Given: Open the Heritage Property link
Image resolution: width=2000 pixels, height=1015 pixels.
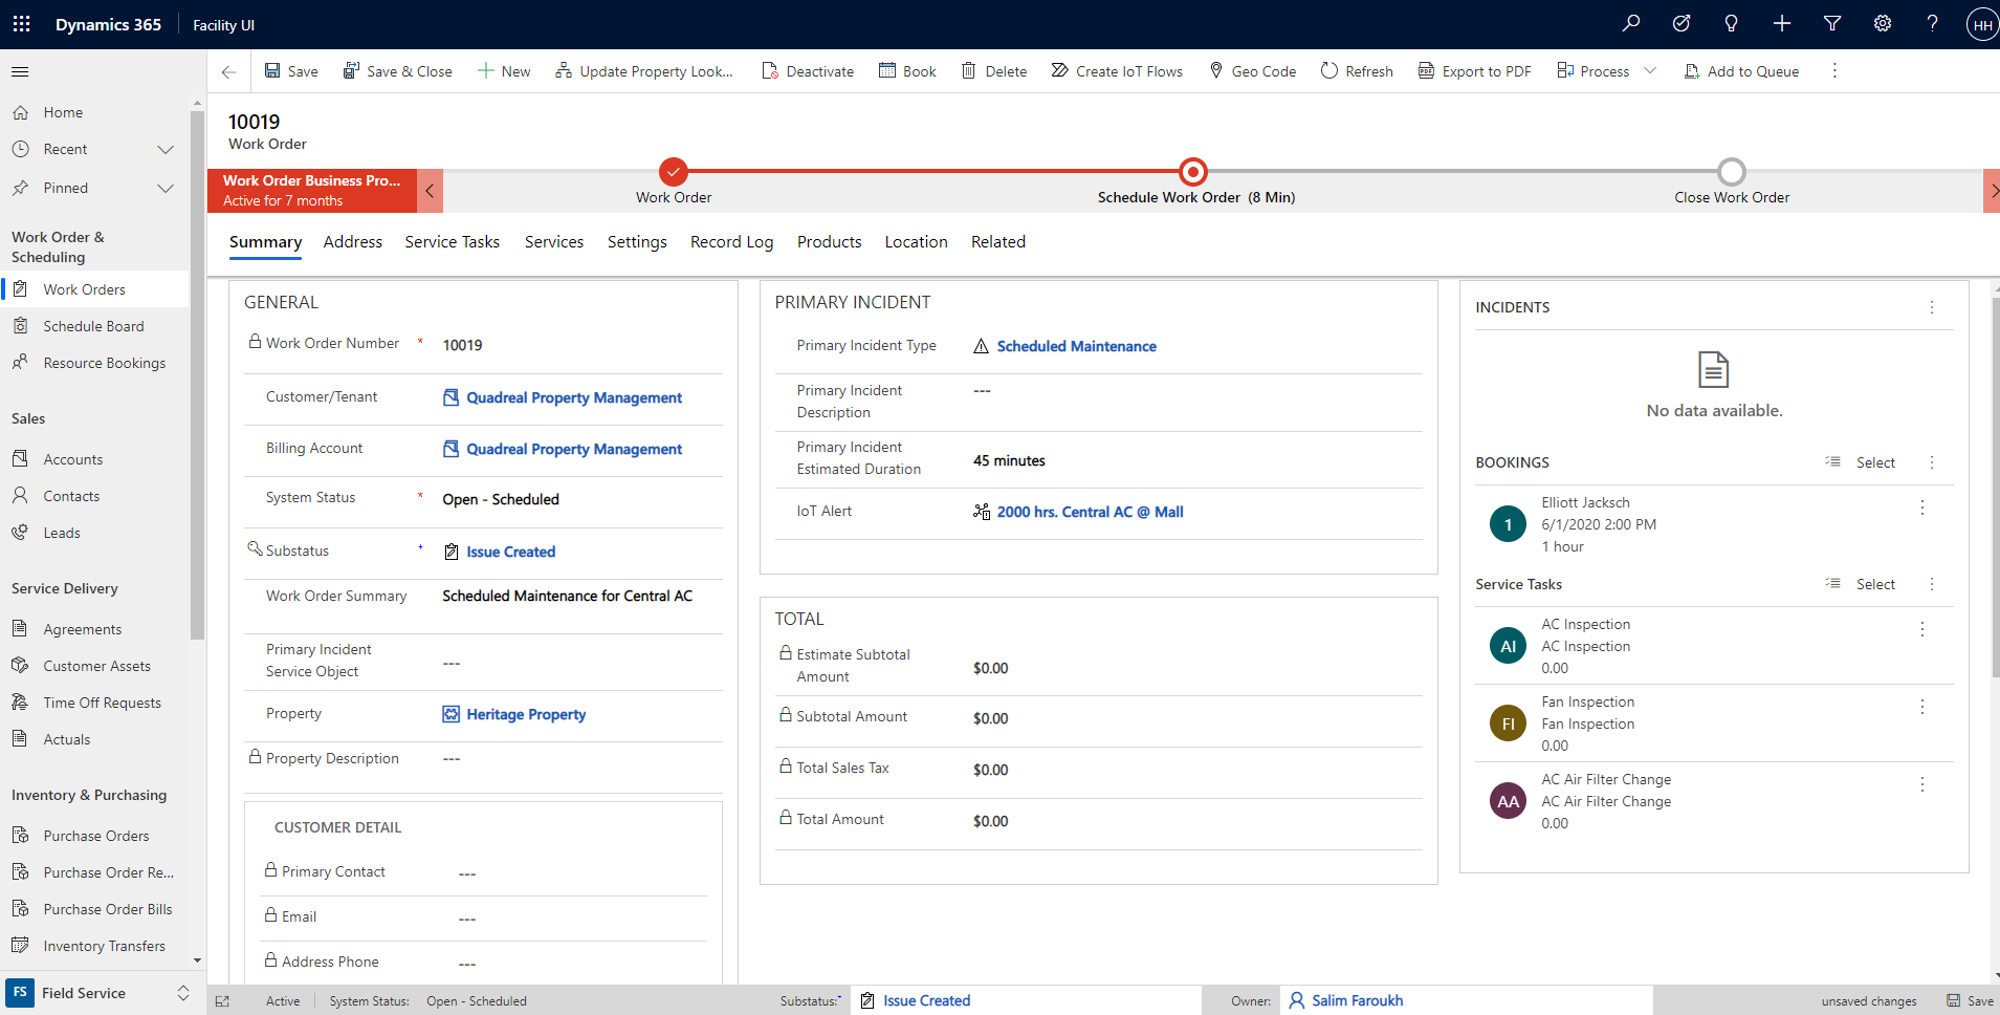Looking at the screenshot, I should (x=526, y=715).
